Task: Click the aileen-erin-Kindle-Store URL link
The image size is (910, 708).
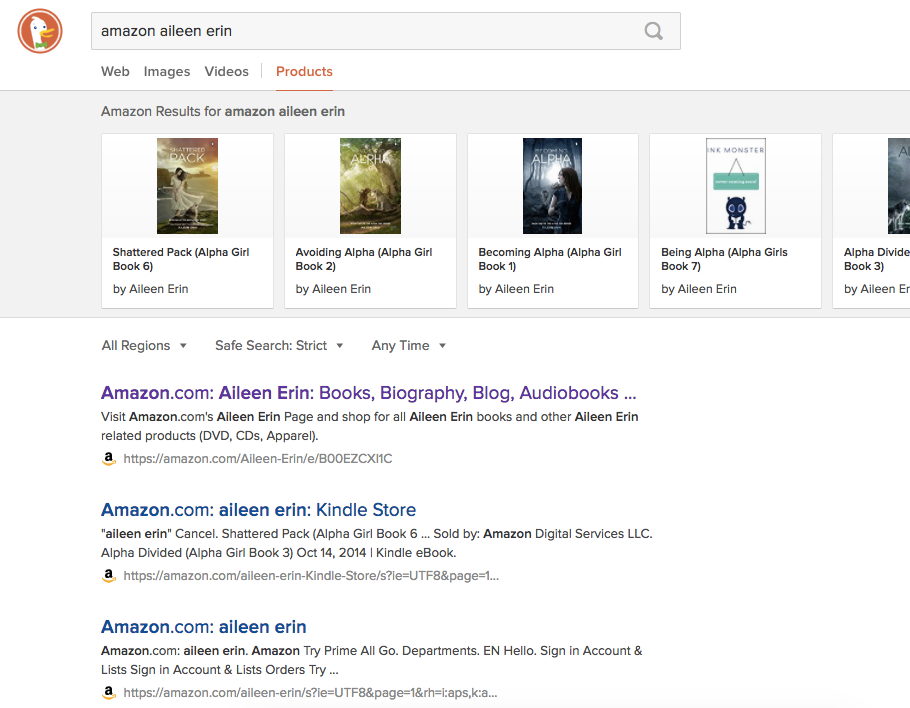Action: click(x=311, y=576)
